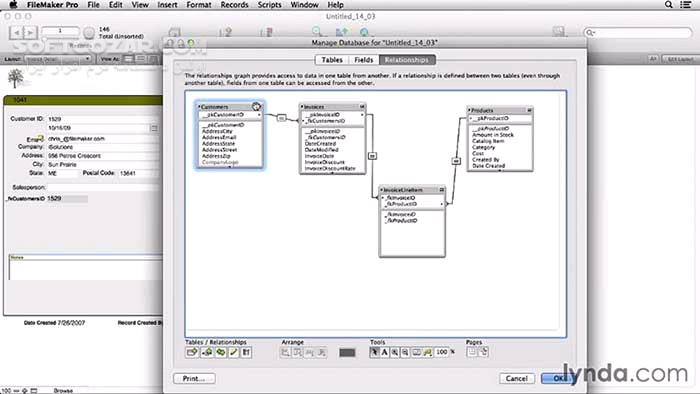Switch to the Fields tab
700x394 pixels.
363,60
